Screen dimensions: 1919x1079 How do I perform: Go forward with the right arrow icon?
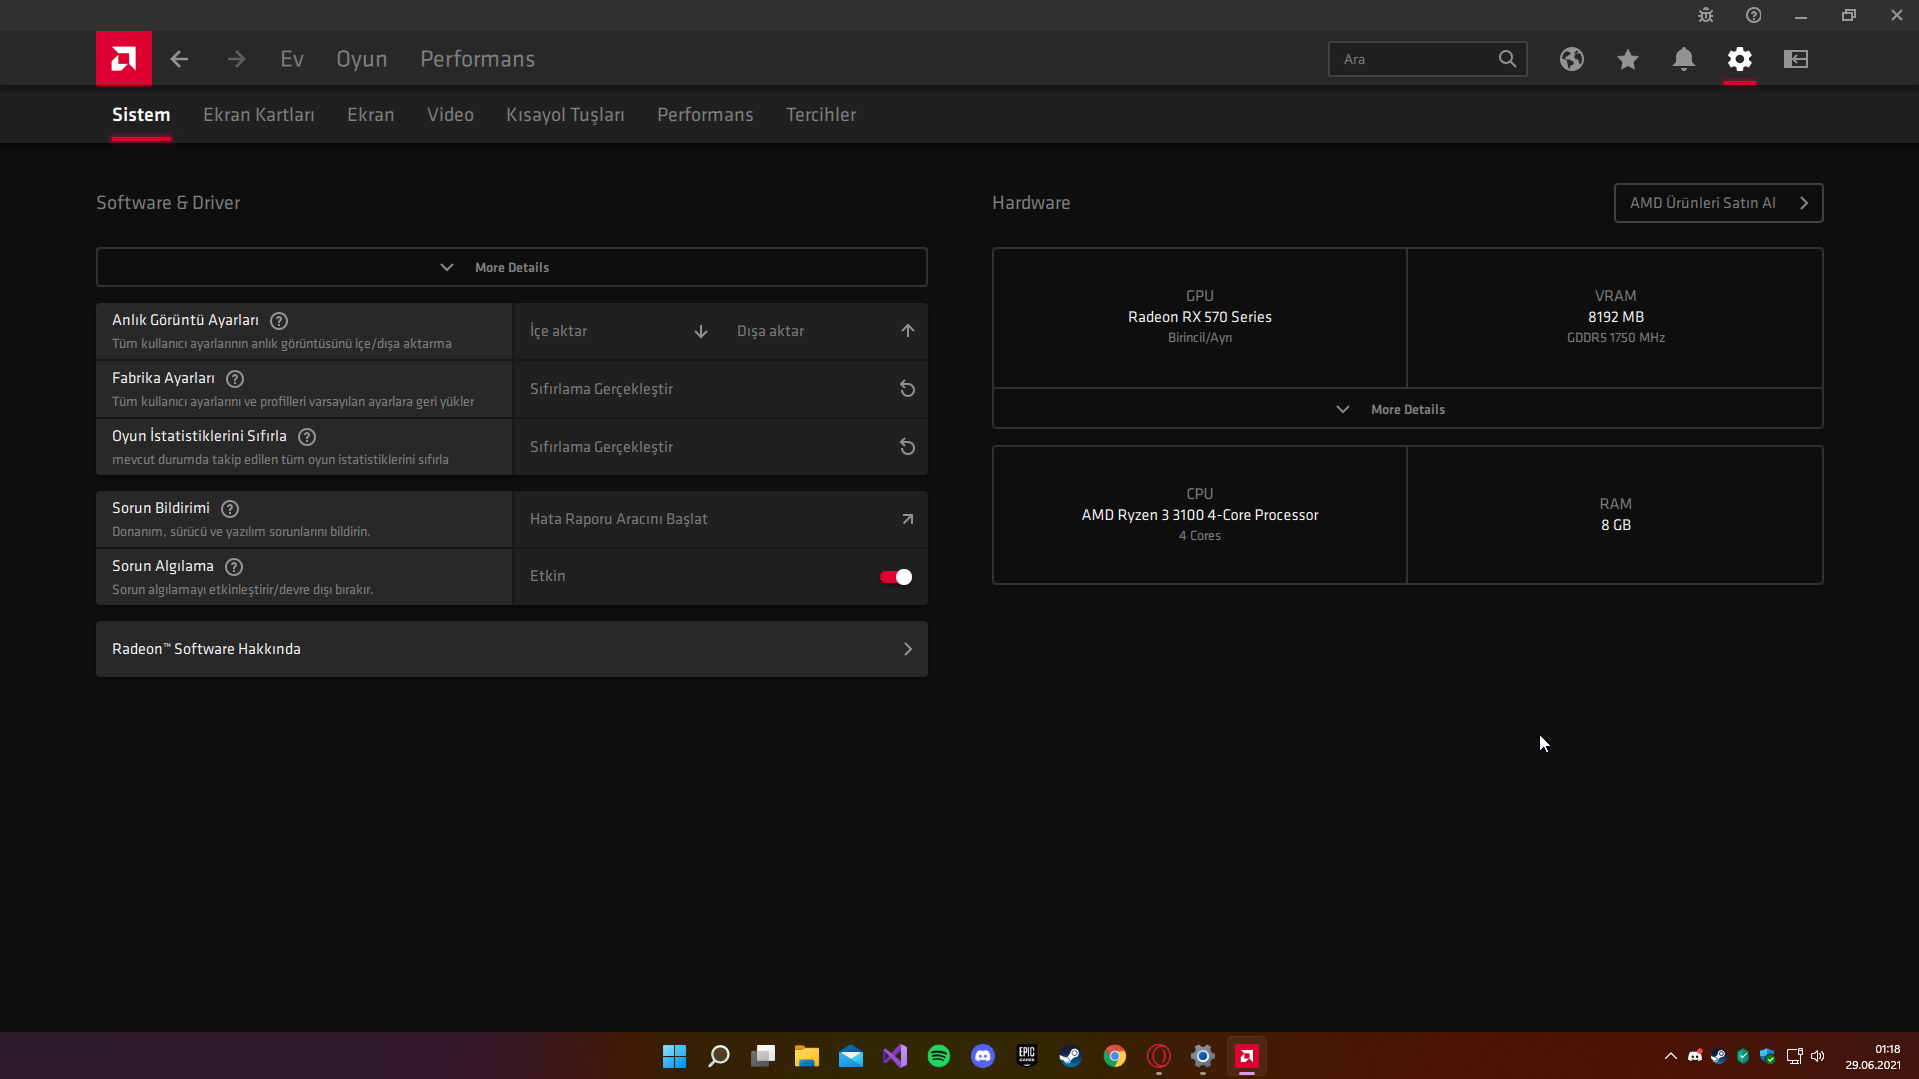click(236, 59)
